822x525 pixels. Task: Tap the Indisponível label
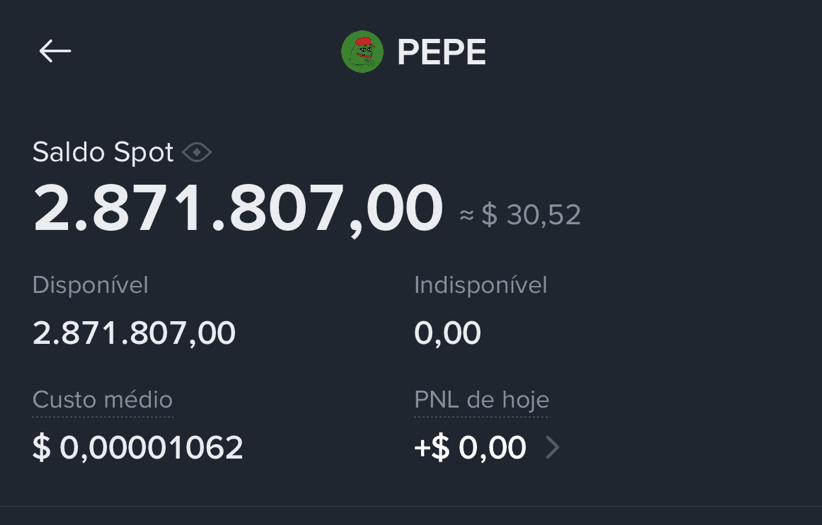pyautogui.click(x=481, y=285)
